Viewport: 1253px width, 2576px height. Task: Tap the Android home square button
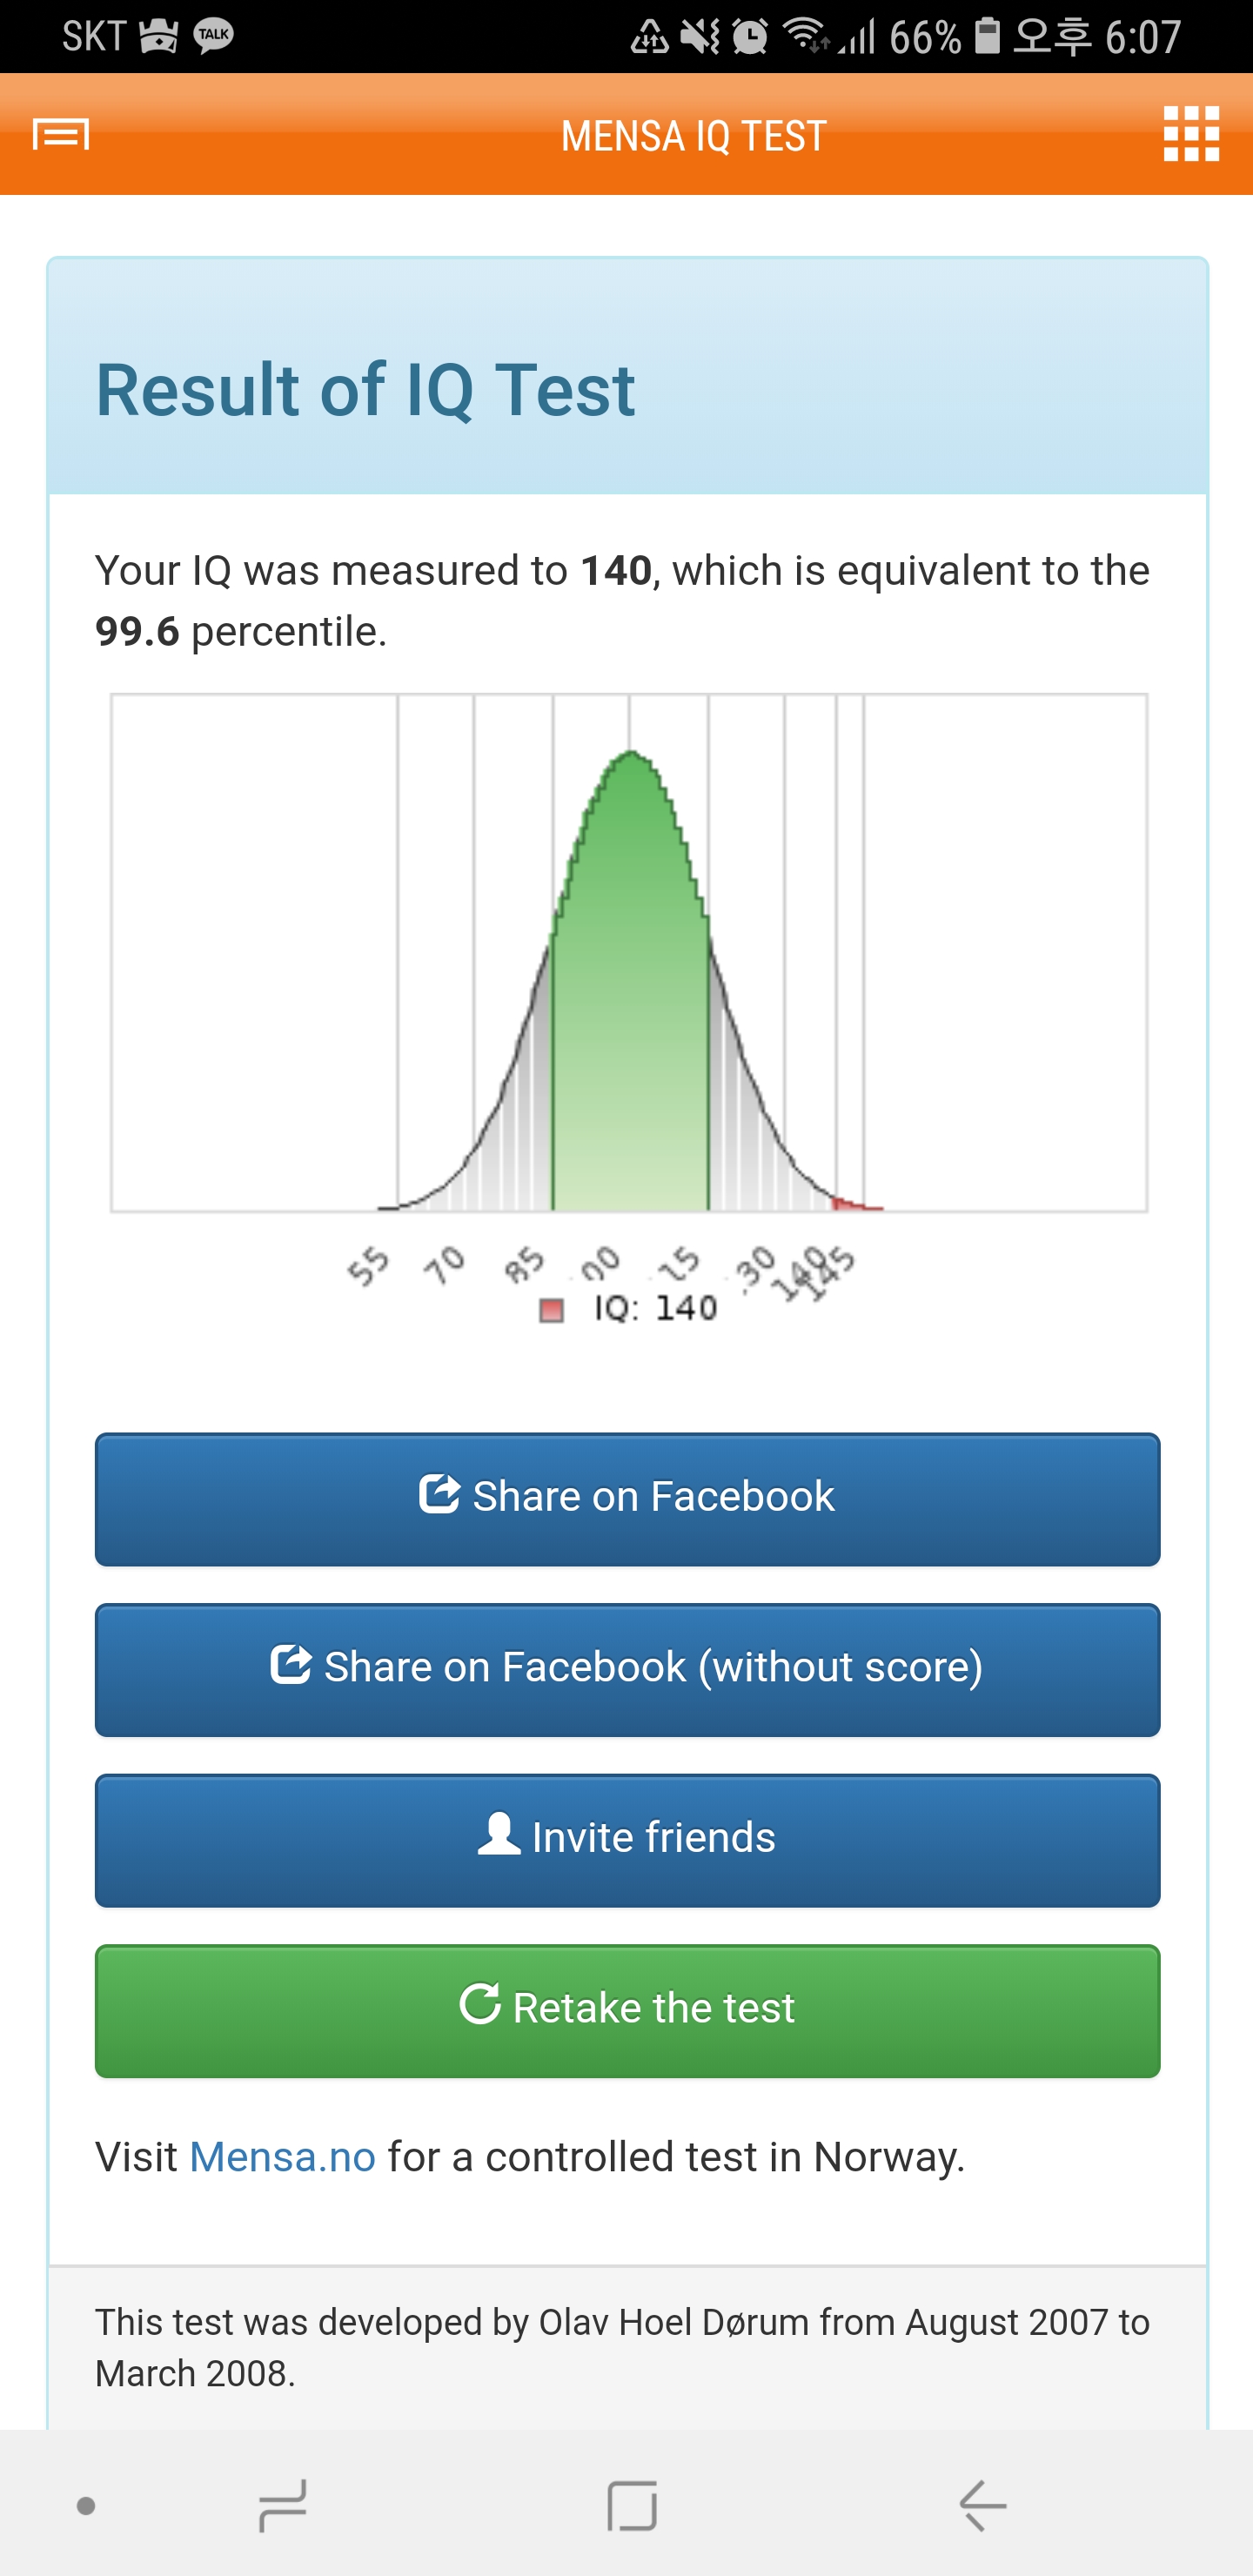click(632, 2505)
